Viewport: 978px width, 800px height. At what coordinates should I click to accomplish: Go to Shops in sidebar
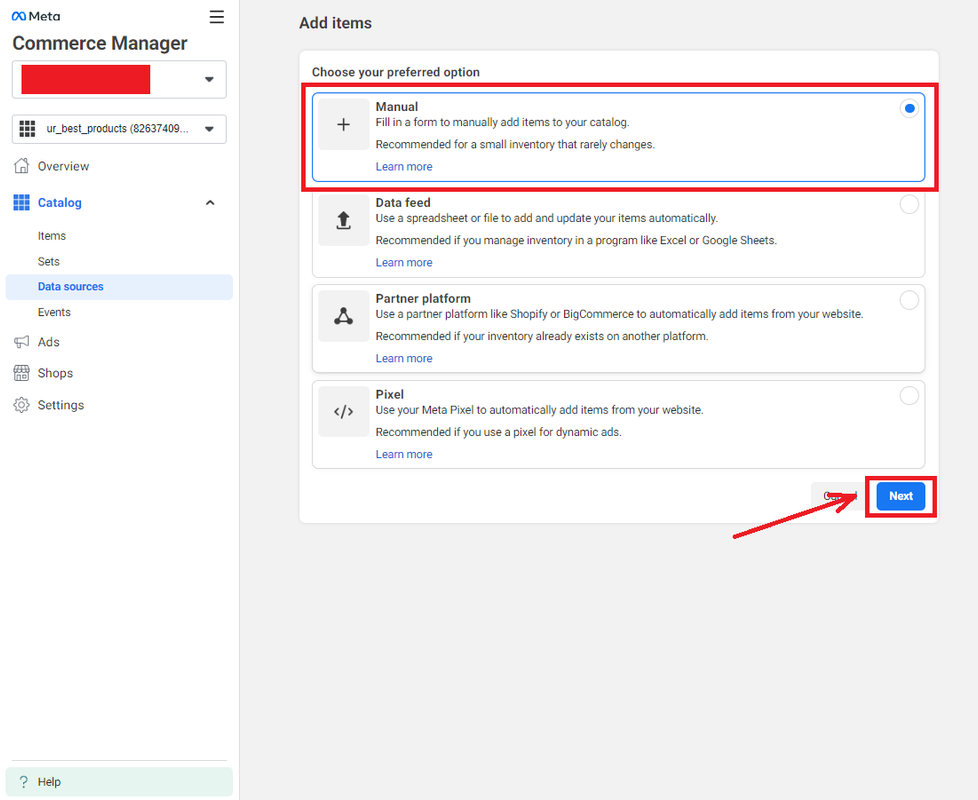coord(55,373)
